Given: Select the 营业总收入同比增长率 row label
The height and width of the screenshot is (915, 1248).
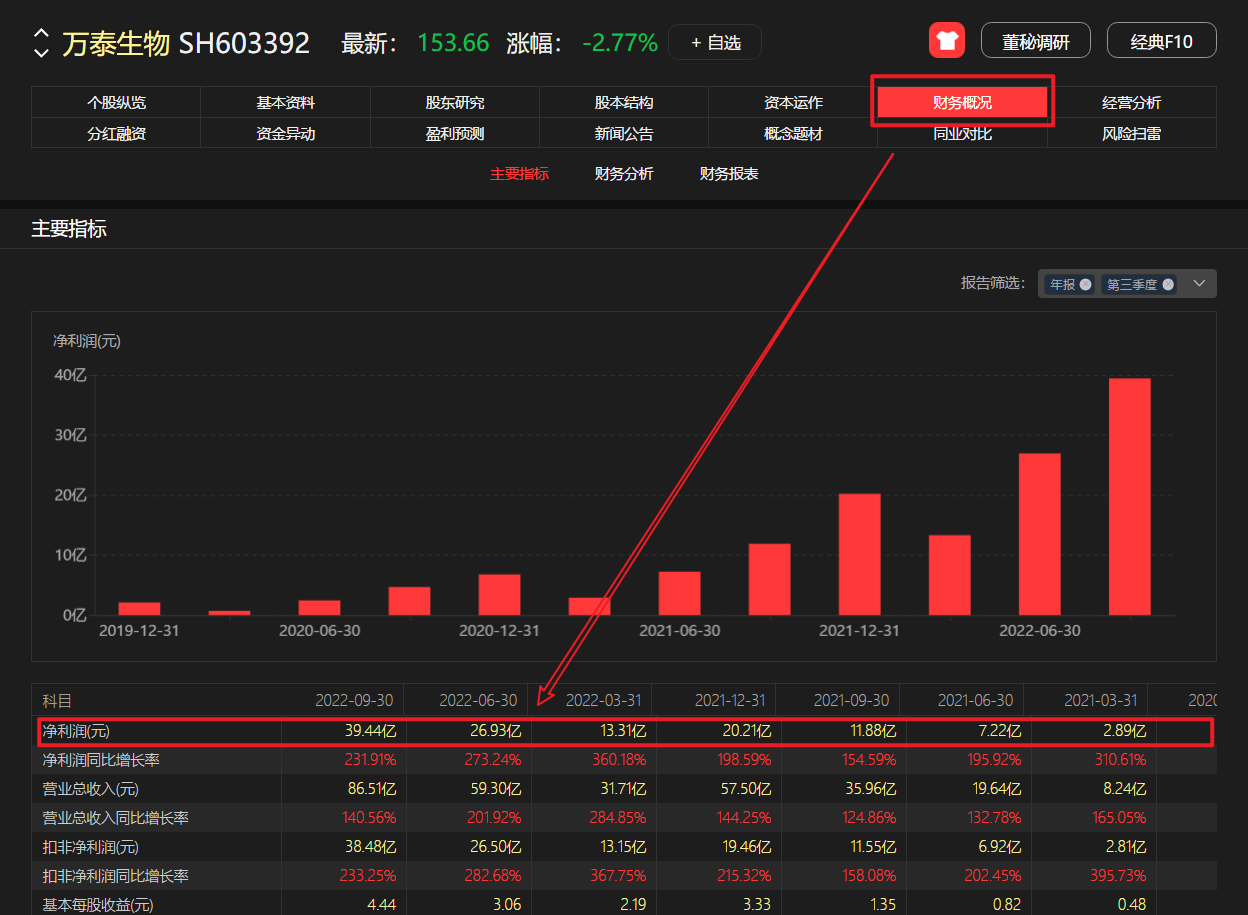Looking at the screenshot, I should click(115, 818).
